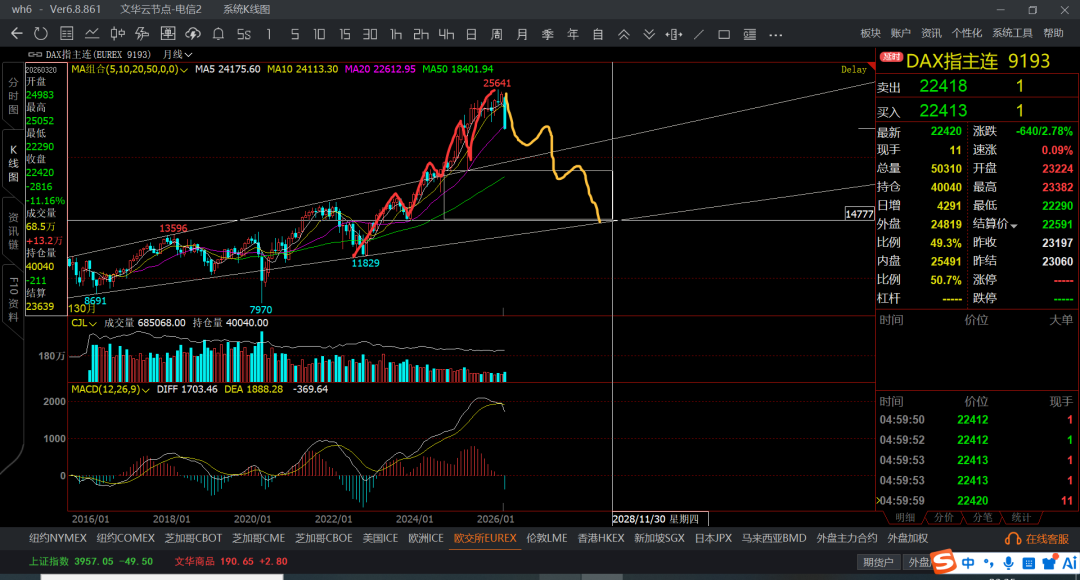Toggle Sogou 中 Chinese input mode
The image size is (1080, 580).
pyautogui.click(x=968, y=563)
